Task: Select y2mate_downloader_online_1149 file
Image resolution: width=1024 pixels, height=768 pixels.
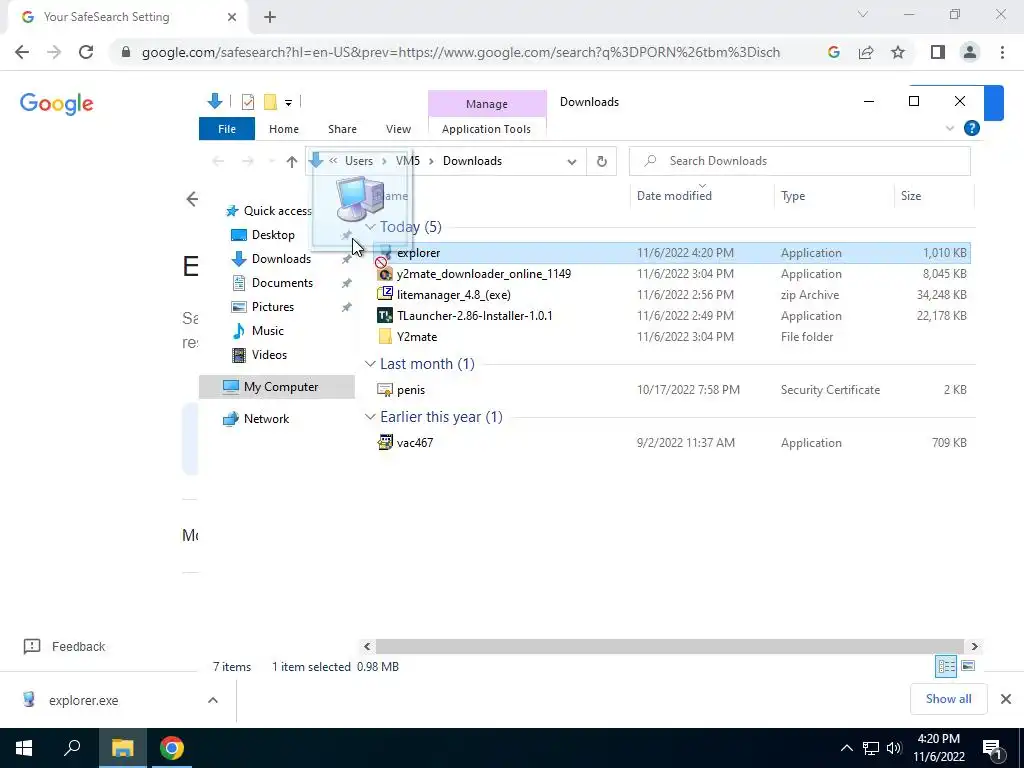Action: point(673,274)
